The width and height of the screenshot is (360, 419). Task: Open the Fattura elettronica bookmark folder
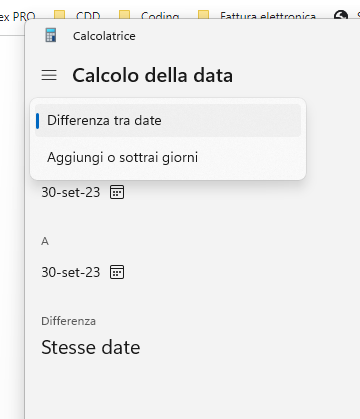pos(257,16)
